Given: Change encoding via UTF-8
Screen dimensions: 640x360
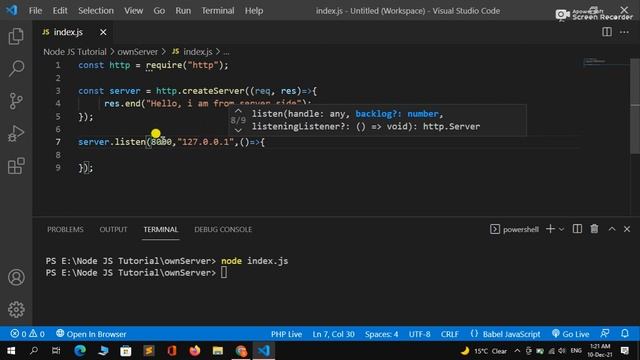Looking at the screenshot, I should coord(420,334).
